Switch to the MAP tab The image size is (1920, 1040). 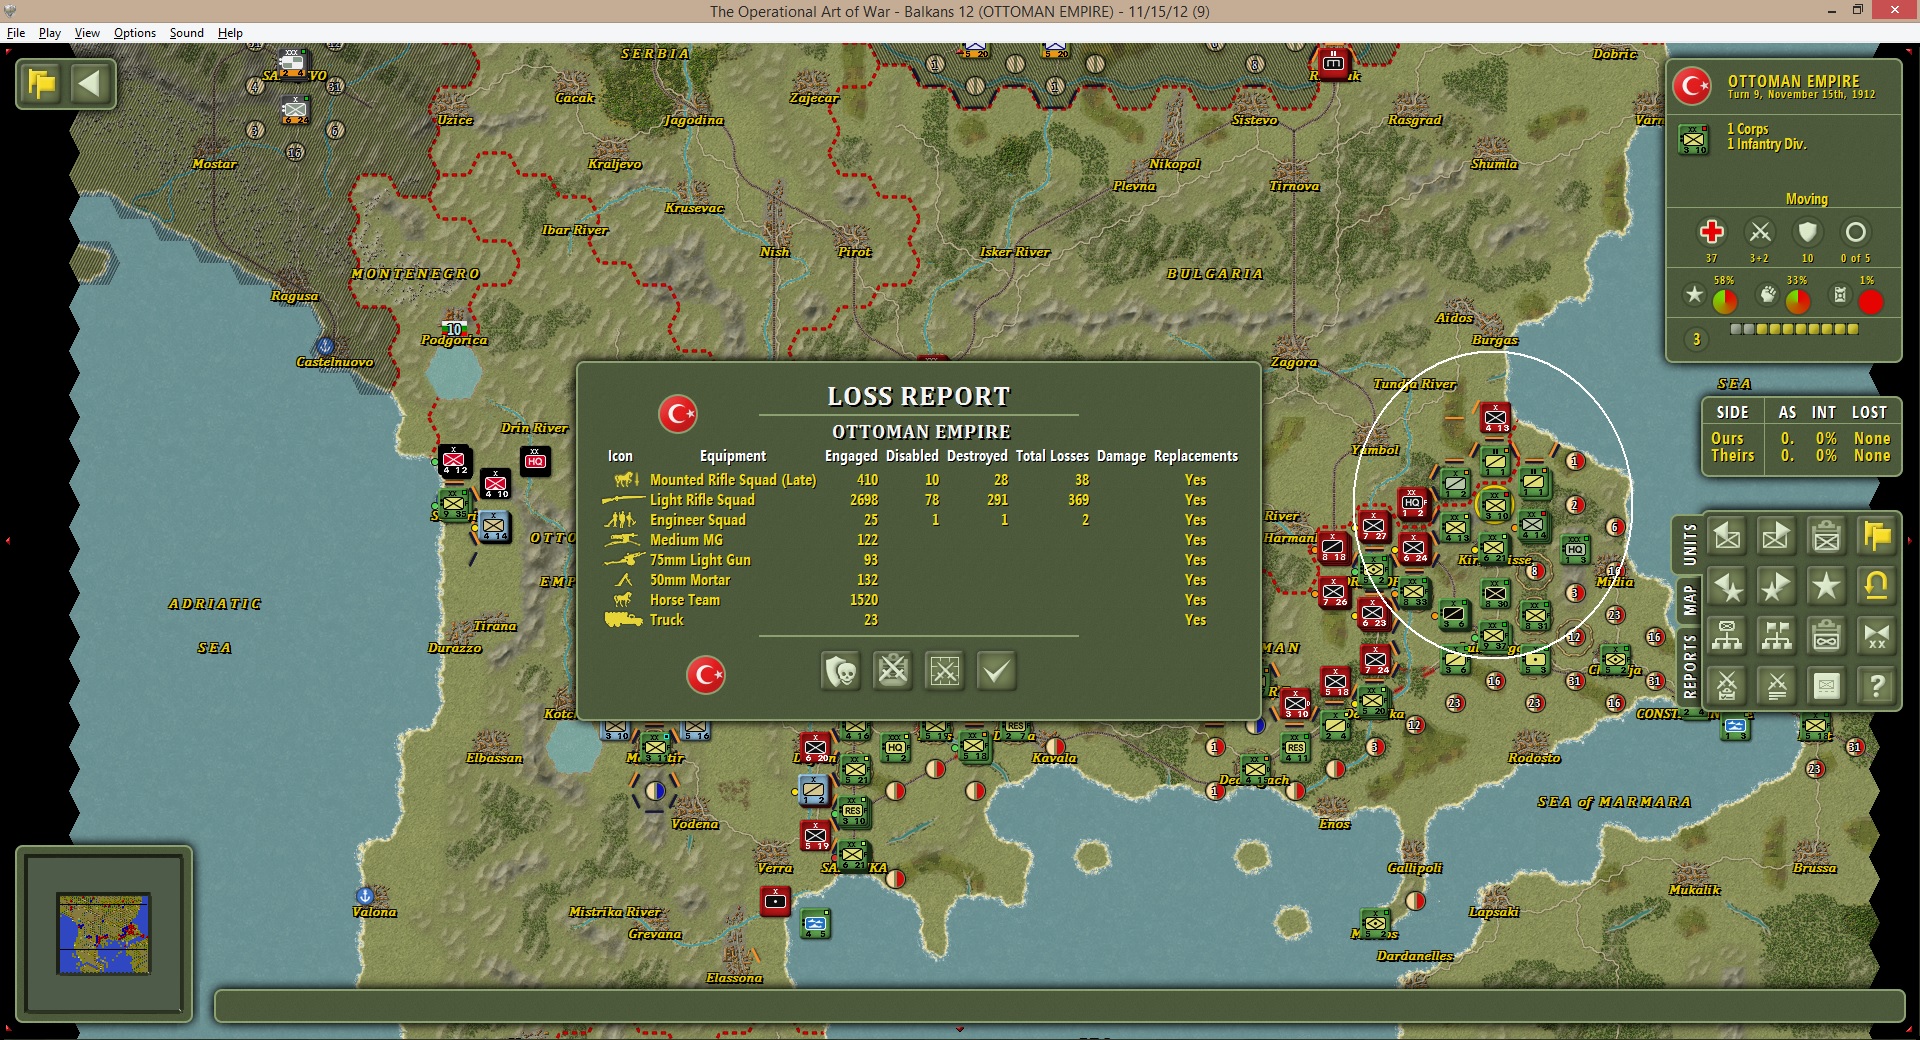coord(1689,600)
